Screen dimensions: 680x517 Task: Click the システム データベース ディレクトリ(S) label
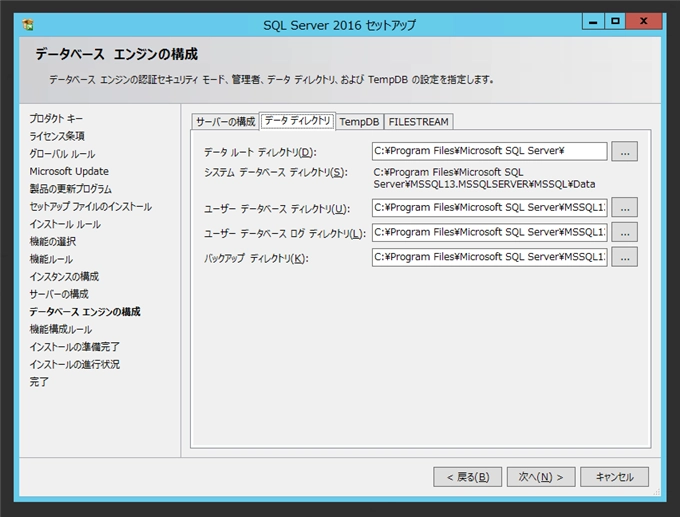[x=276, y=173]
